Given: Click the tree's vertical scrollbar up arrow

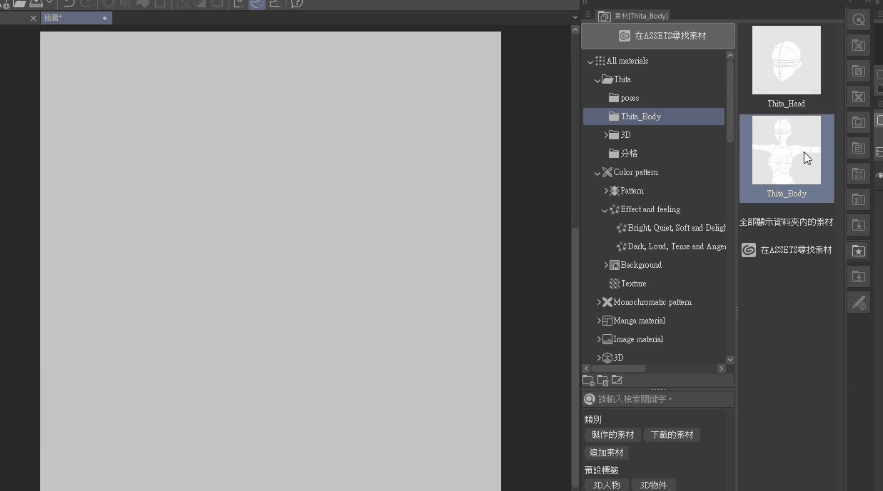Looking at the screenshot, I should tap(730, 55).
